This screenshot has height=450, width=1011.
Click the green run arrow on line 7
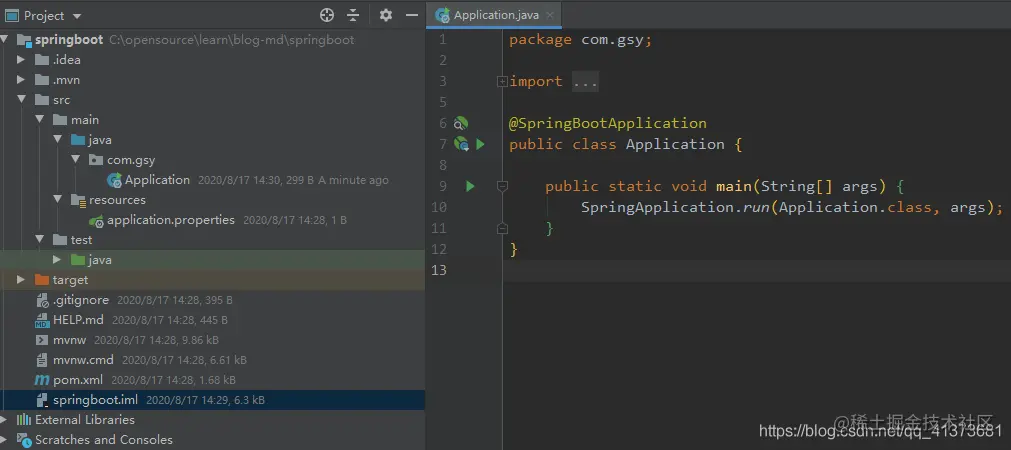[x=480, y=144]
